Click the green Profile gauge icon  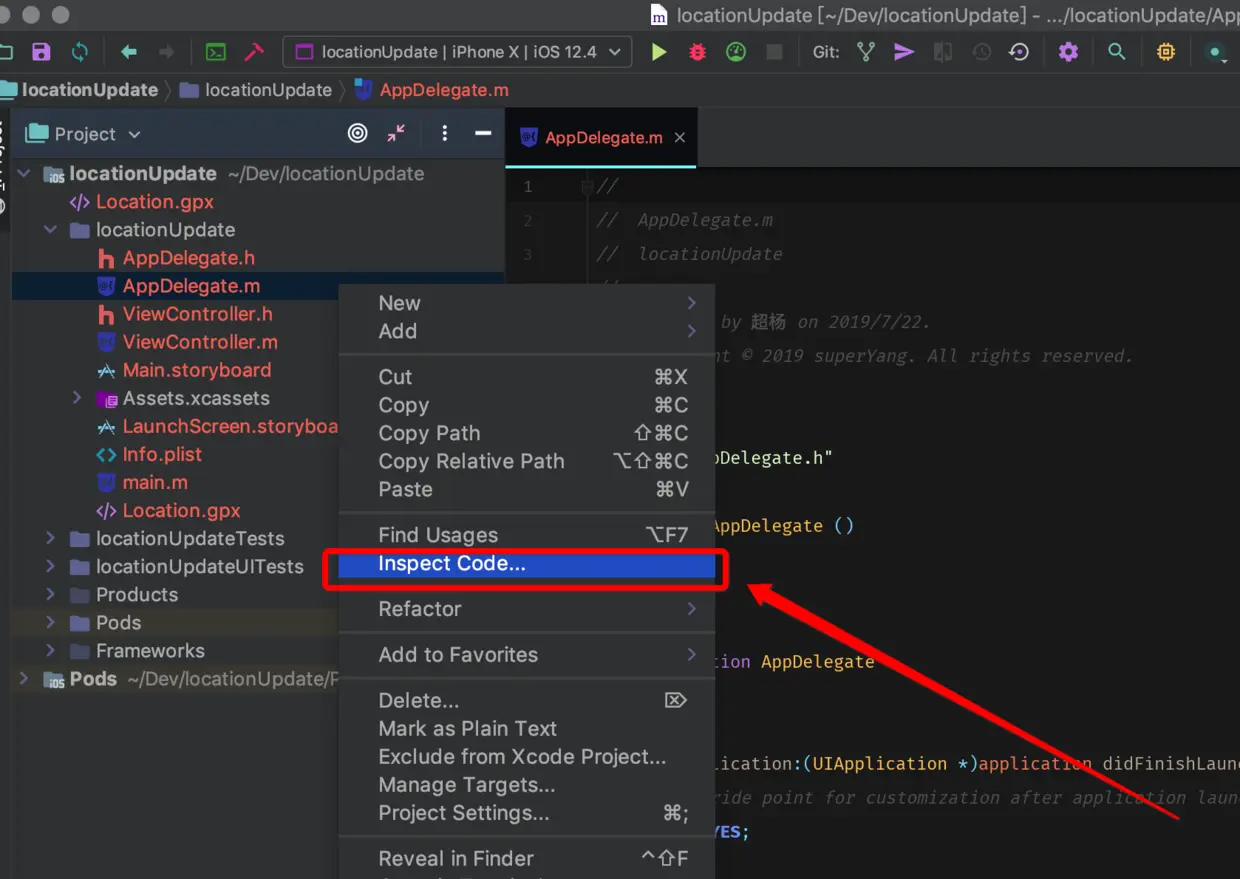[x=736, y=52]
